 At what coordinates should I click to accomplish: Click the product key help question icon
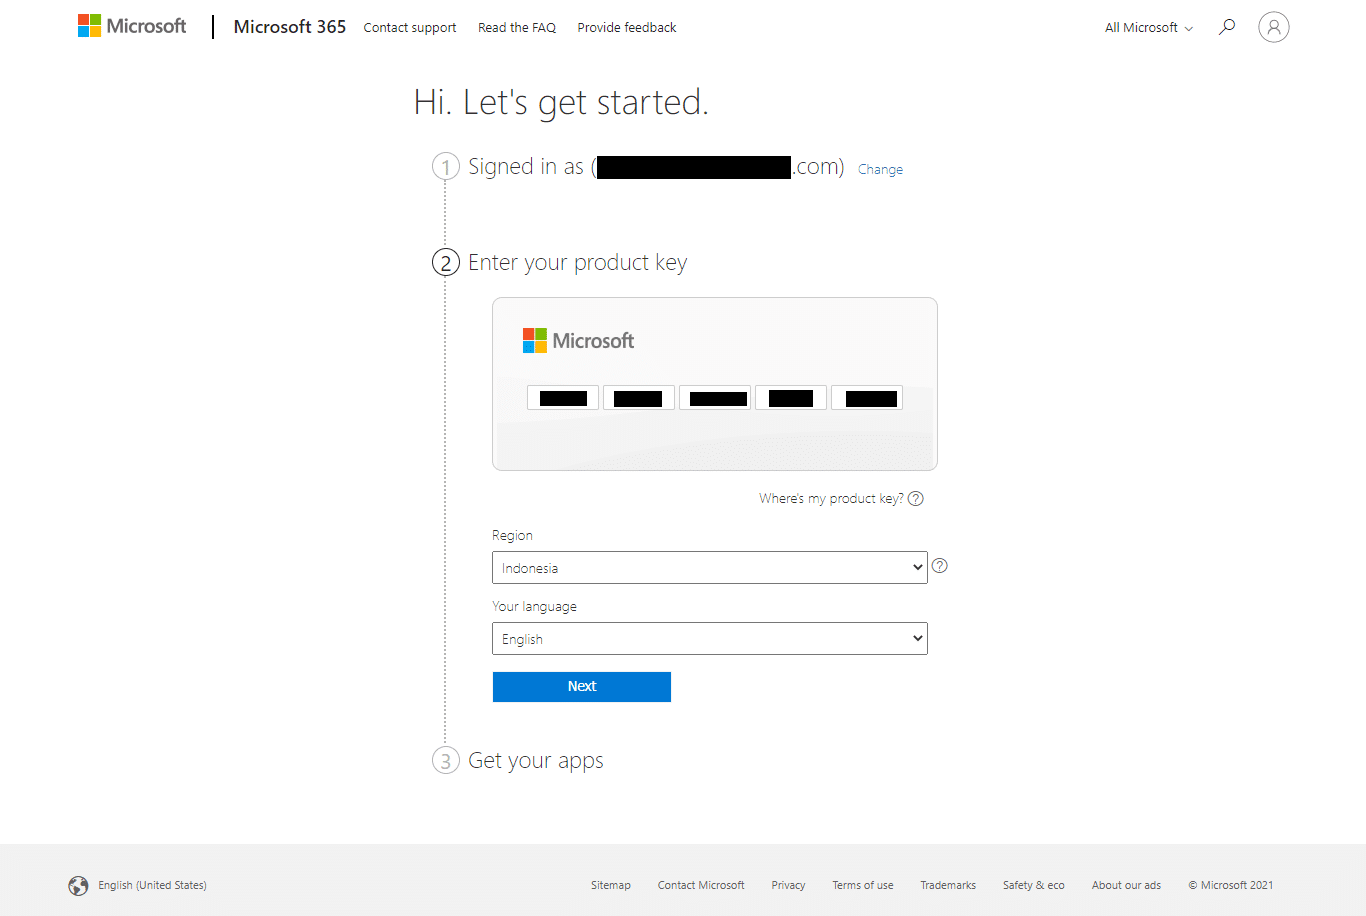[916, 499]
